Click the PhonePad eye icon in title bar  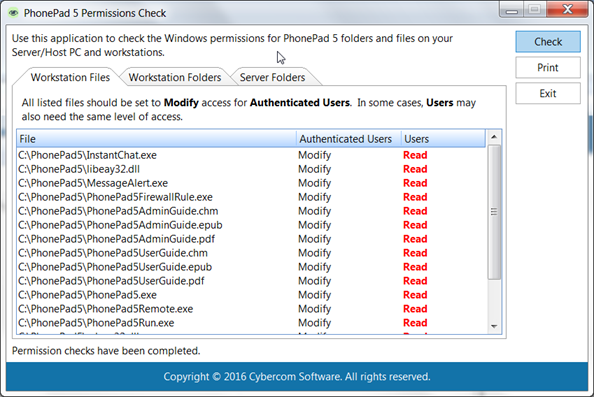click(14, 13)
